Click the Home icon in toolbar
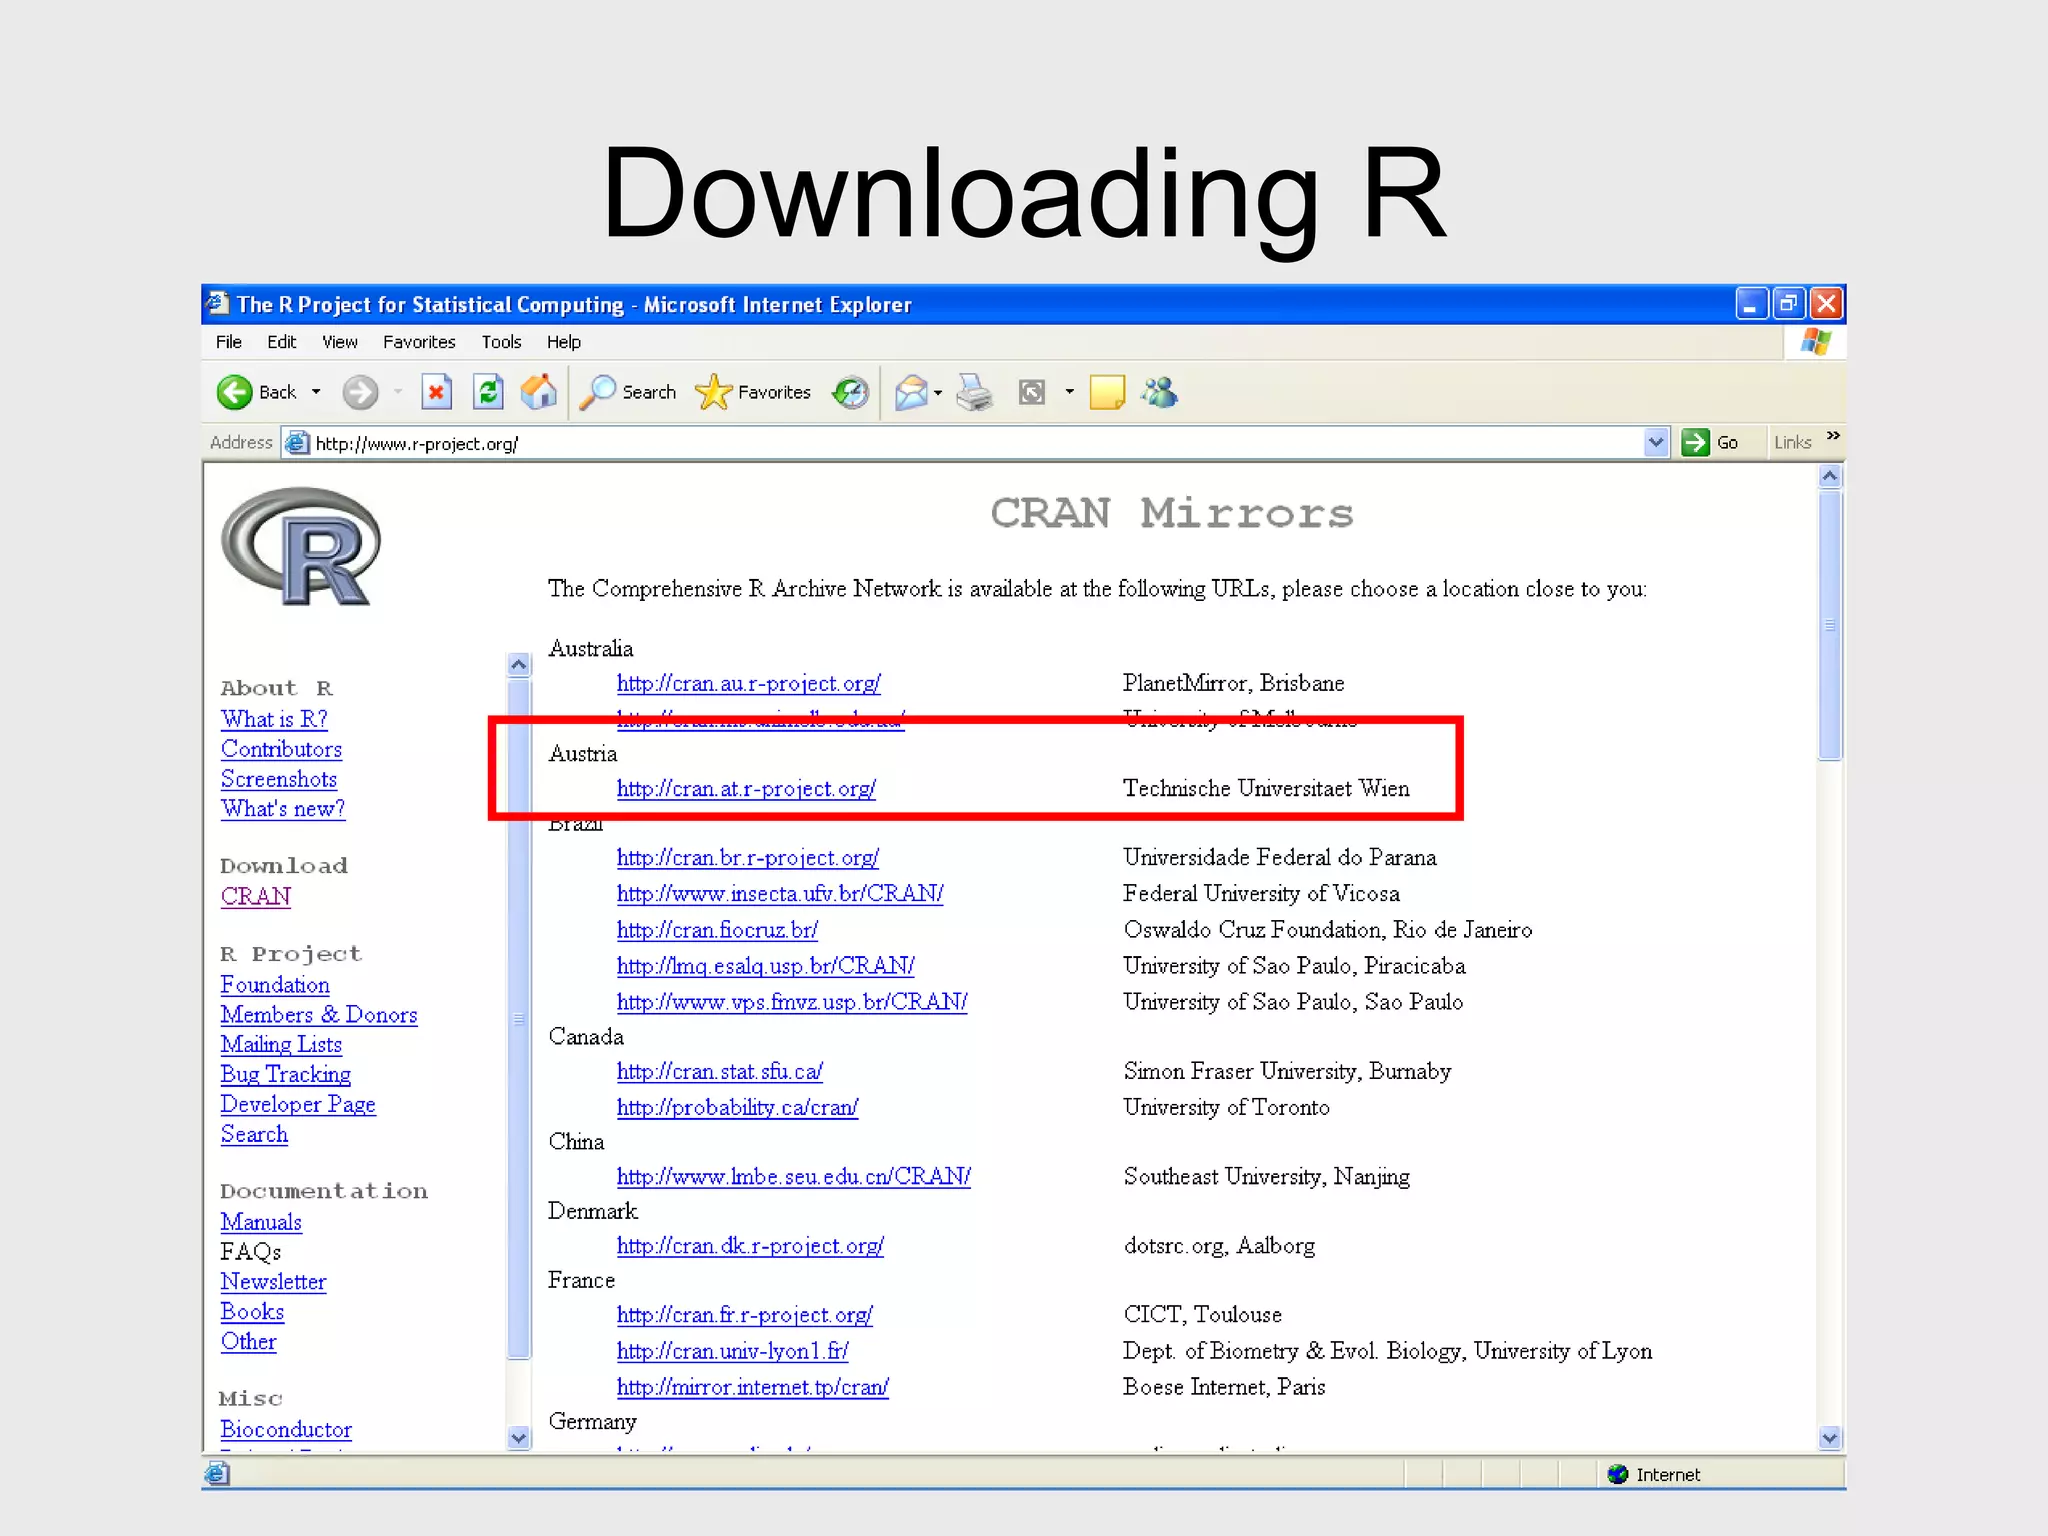This screenshot has height=1536, width=2048. (539, 392)
